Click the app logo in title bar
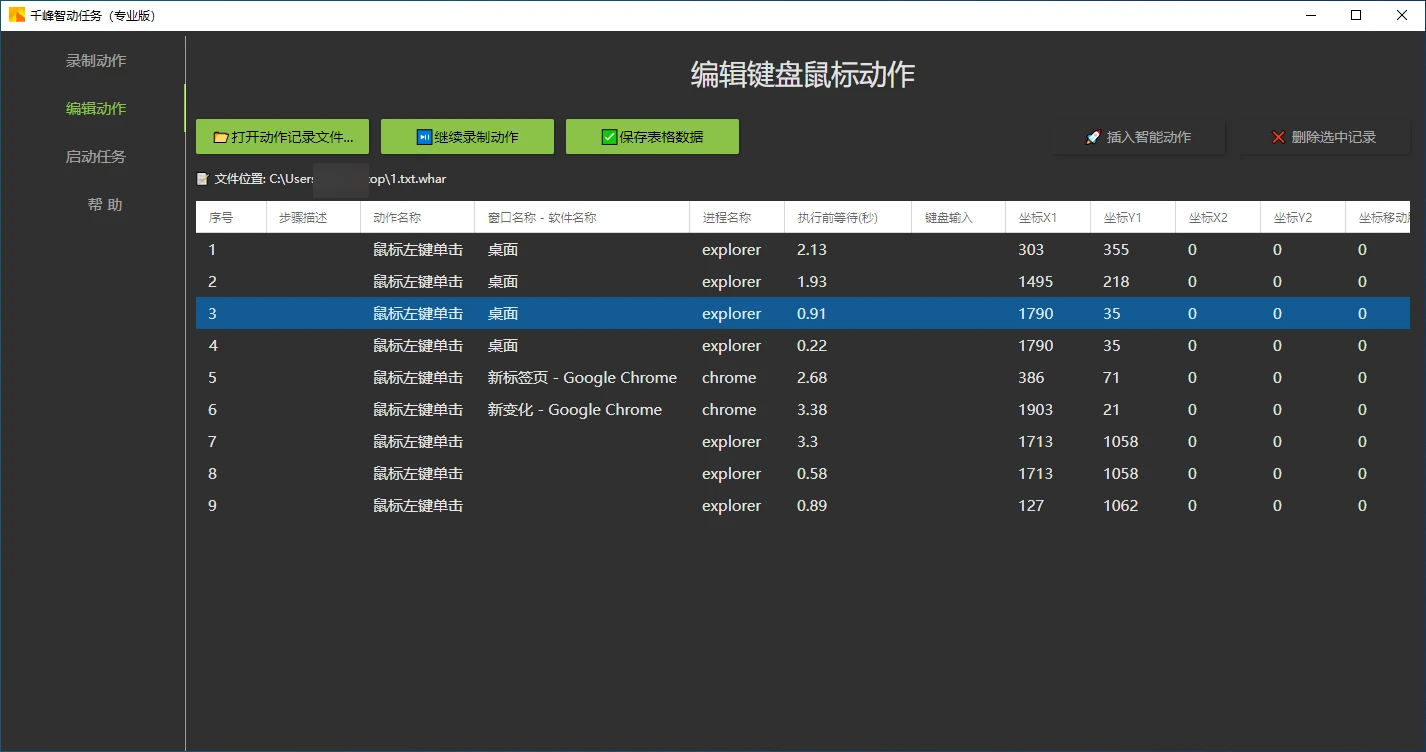 17,15
